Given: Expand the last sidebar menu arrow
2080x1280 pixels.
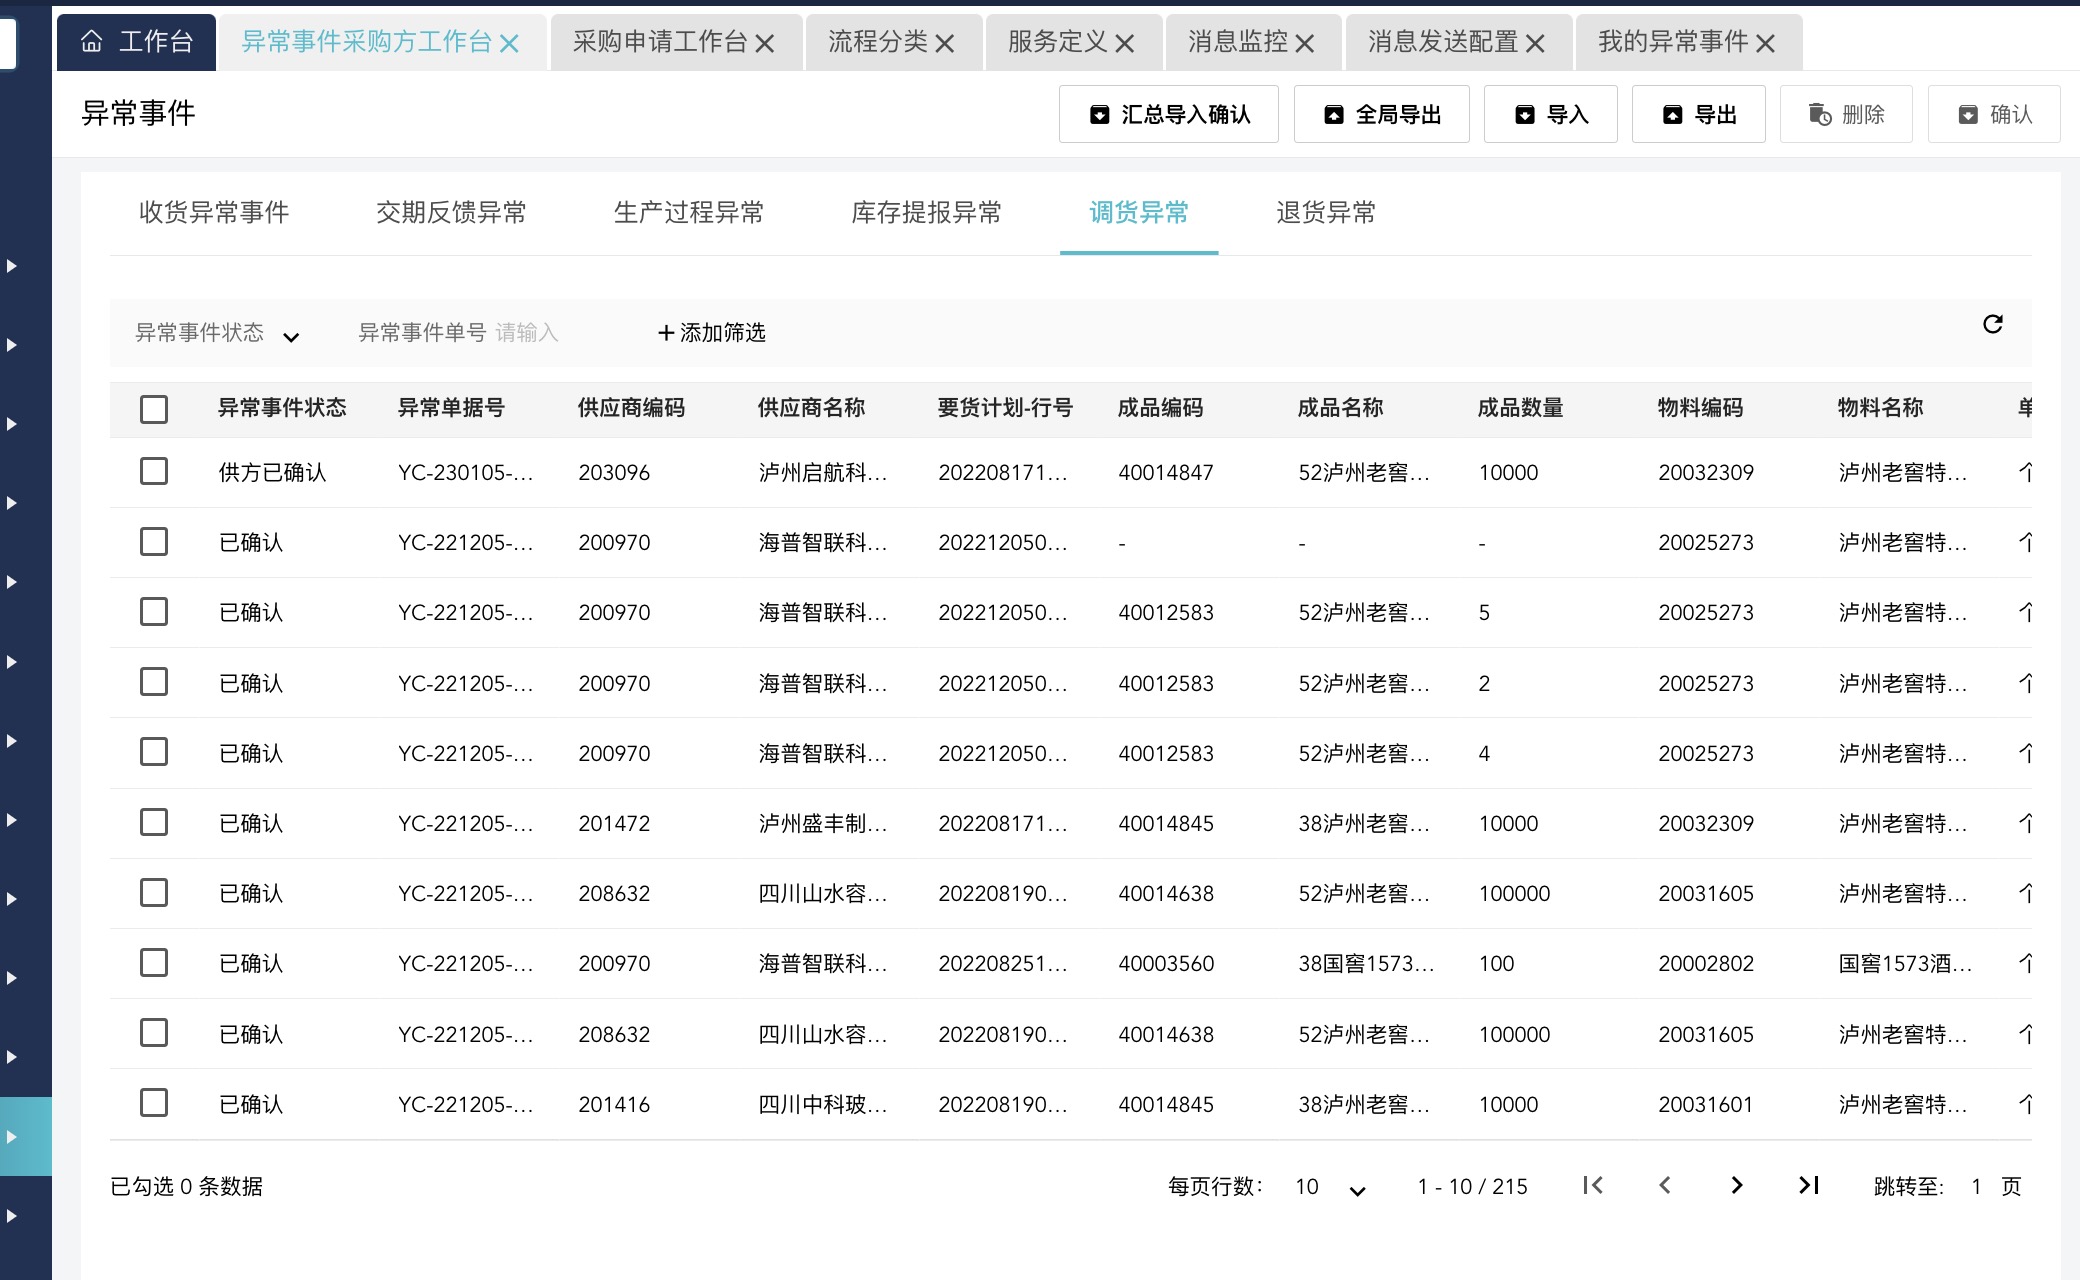Looking at the screenshot, I should (x=12, y=1216).
